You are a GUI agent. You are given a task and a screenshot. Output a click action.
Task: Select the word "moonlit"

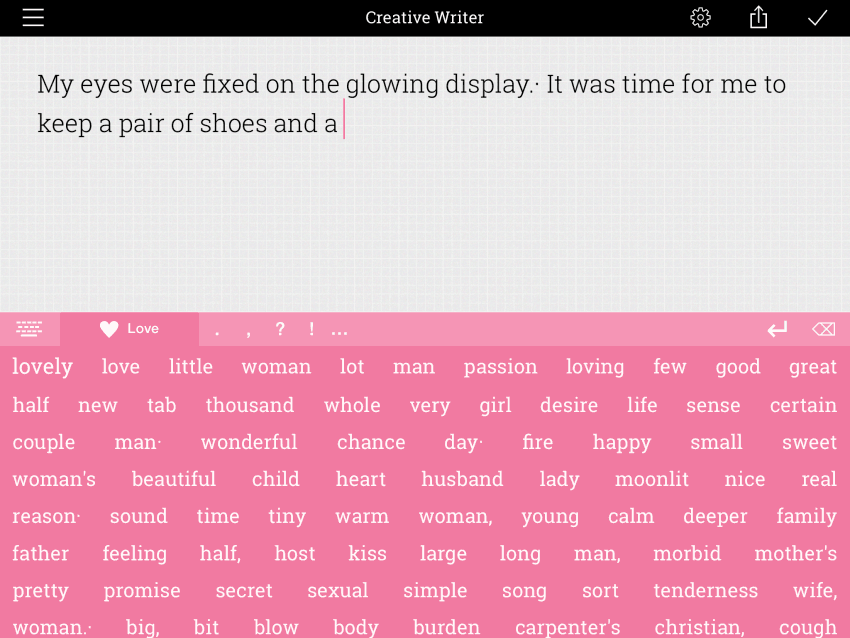651,479
